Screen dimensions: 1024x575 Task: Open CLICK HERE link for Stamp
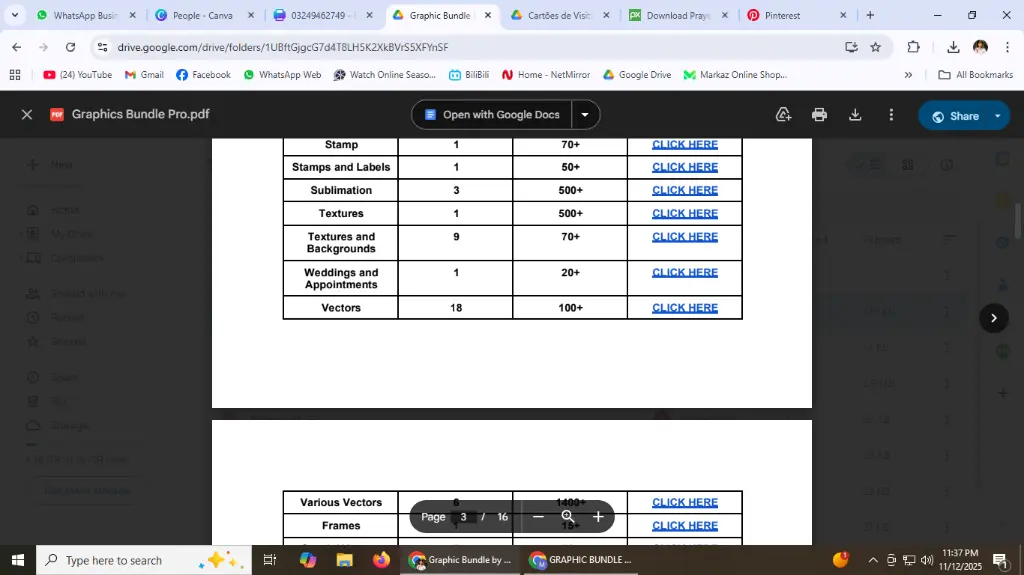click(x=684, y=144)
